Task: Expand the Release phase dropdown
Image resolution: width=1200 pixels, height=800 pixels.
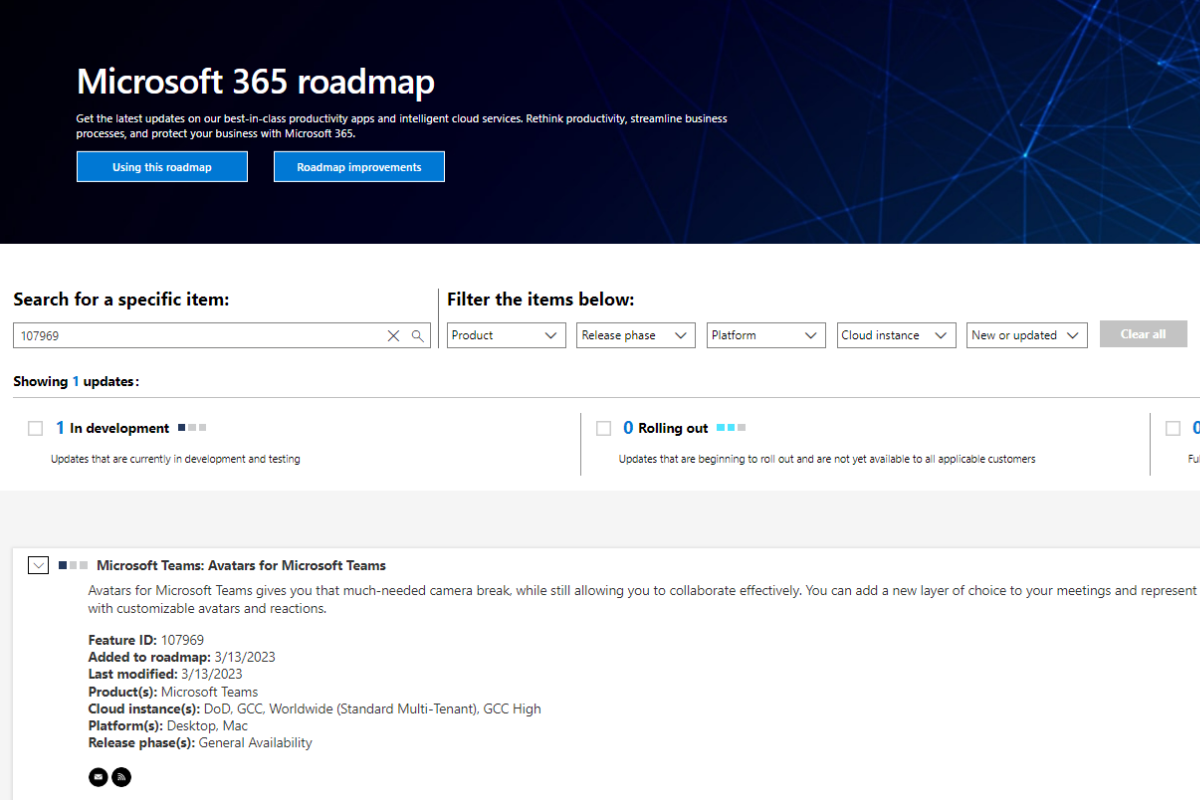Action: 636,336
